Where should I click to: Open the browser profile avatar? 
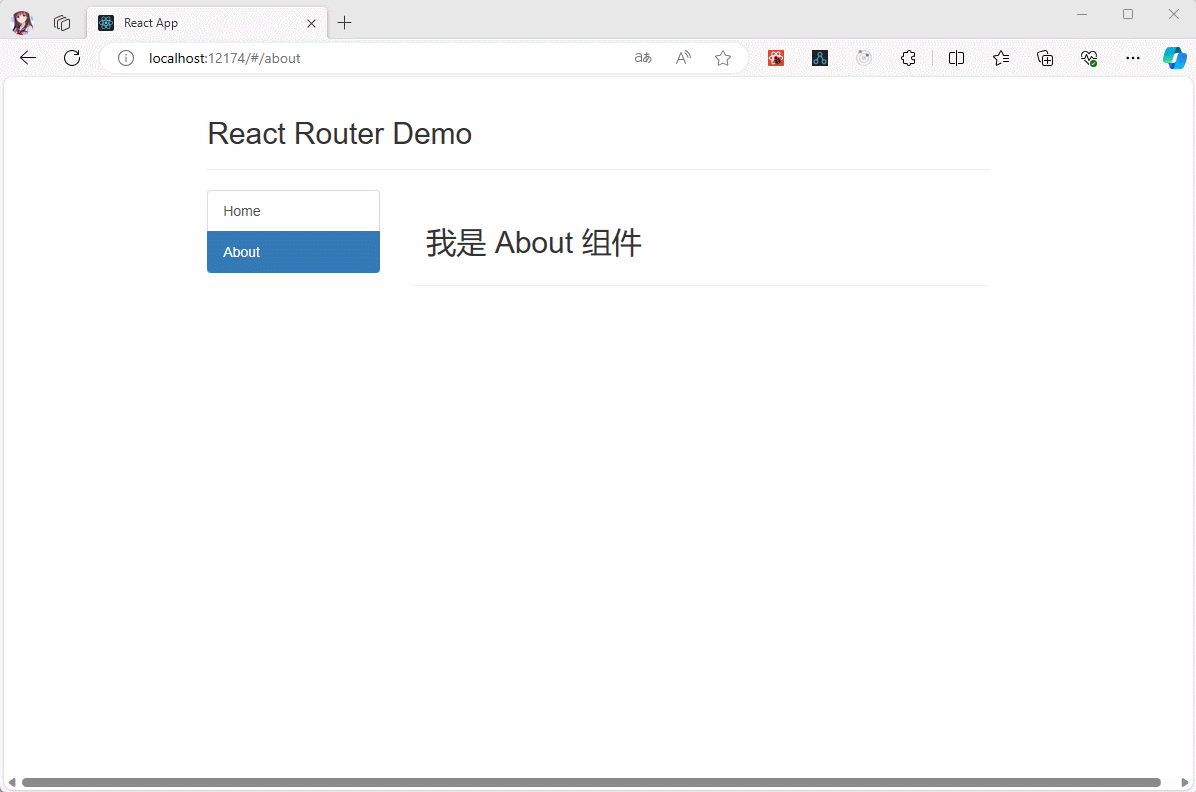tap(22, 22)
